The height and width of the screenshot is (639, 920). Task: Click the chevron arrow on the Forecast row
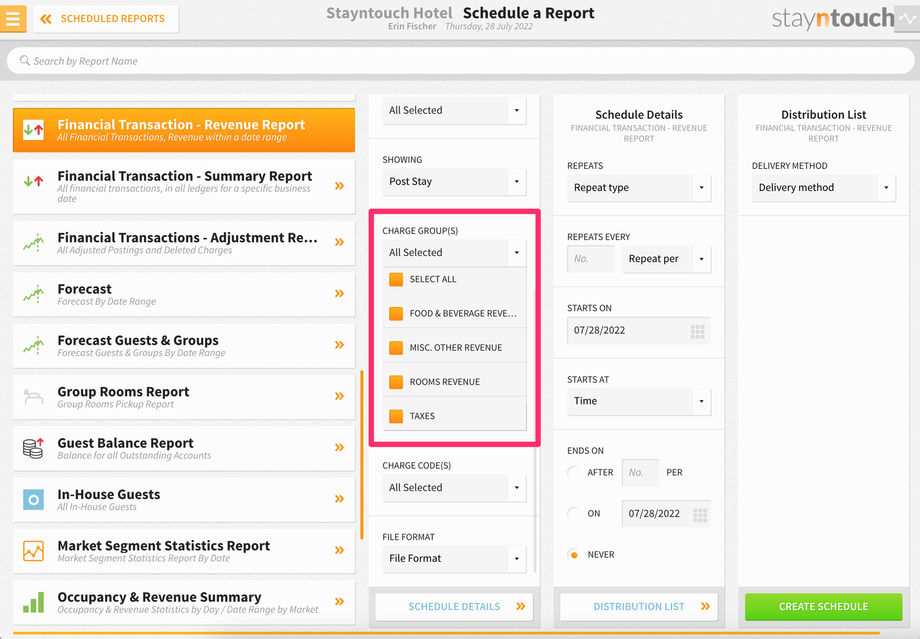tap(339, 293)
